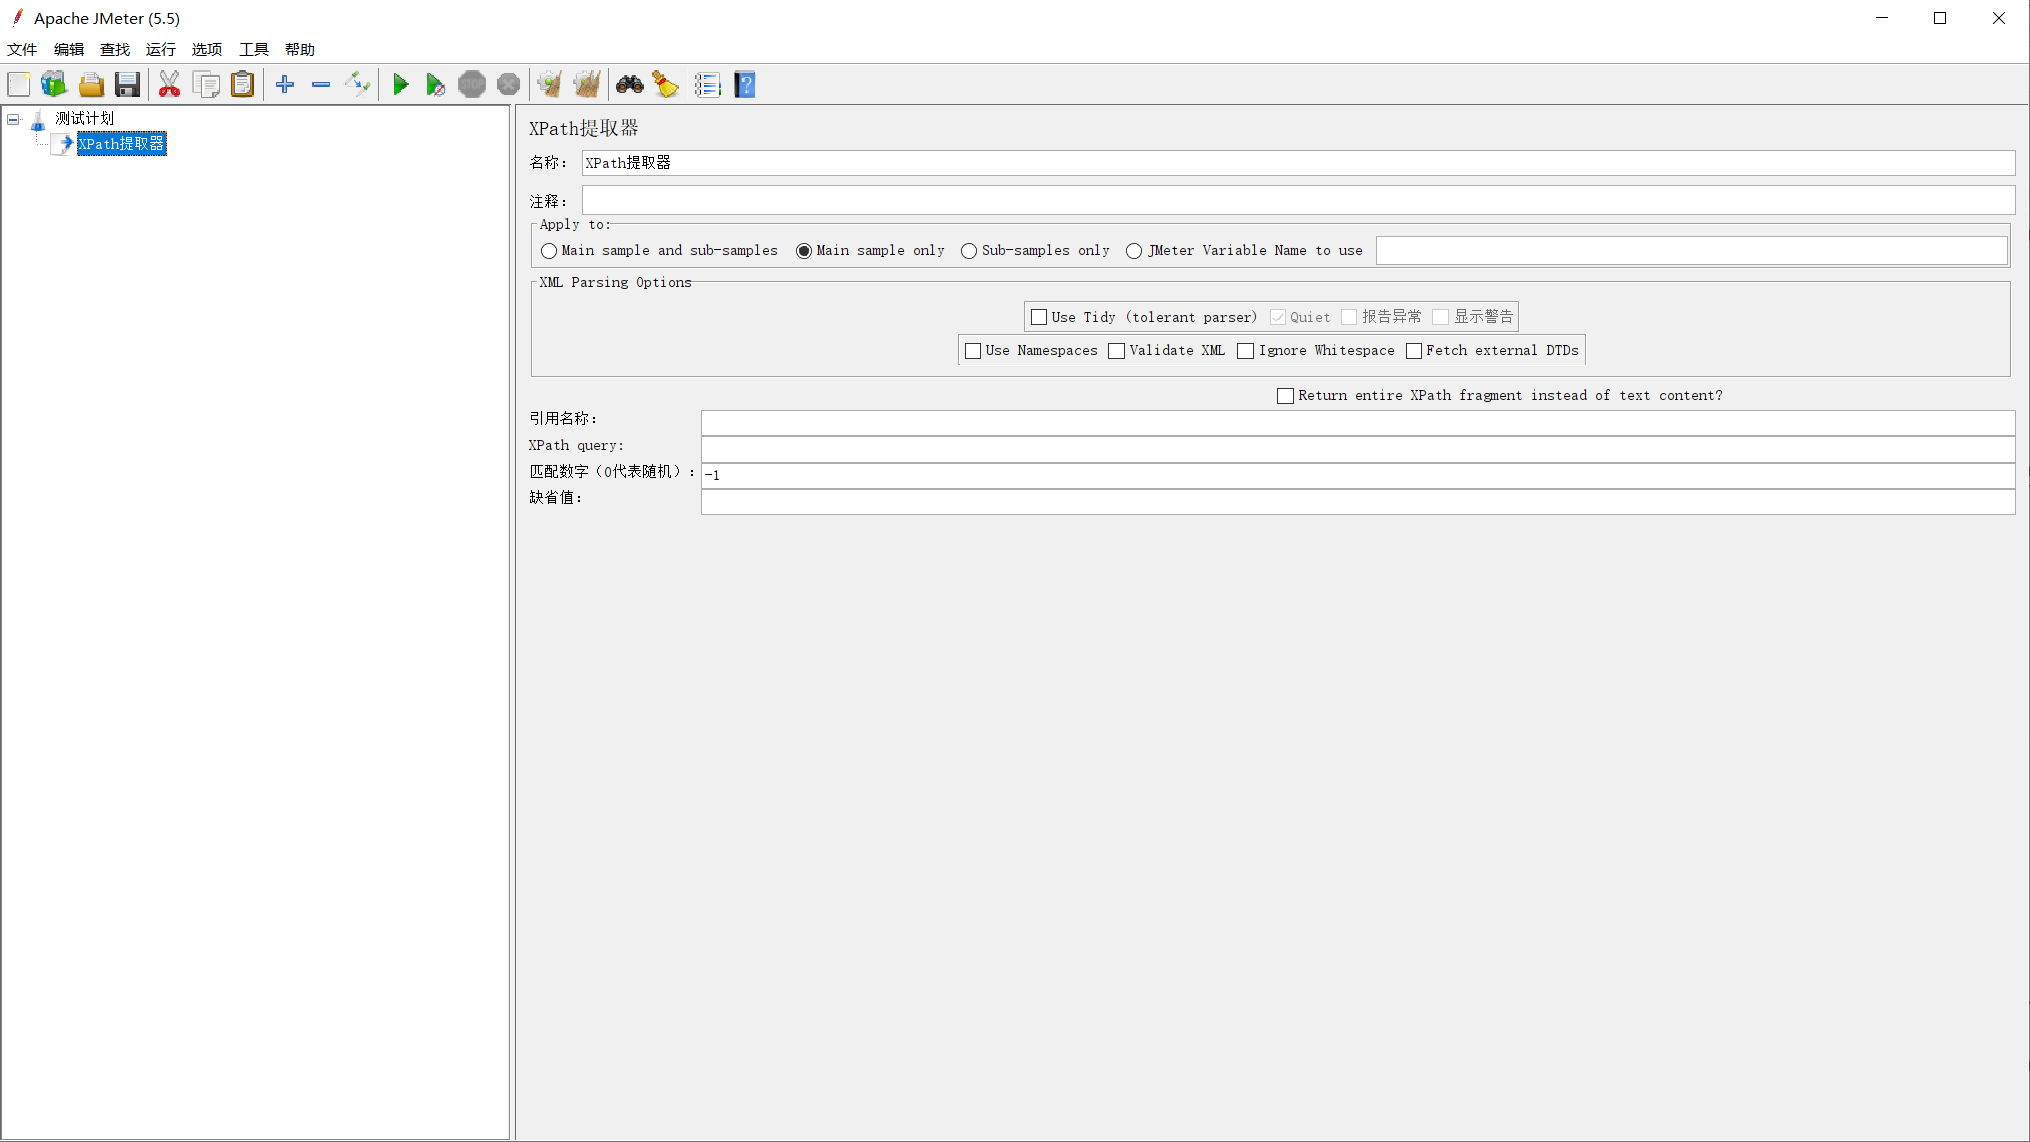The width and height of the screenshot is (2030, 1142).
Task: Collapse all nodes with minus icon
Action: tap(320, 84)
